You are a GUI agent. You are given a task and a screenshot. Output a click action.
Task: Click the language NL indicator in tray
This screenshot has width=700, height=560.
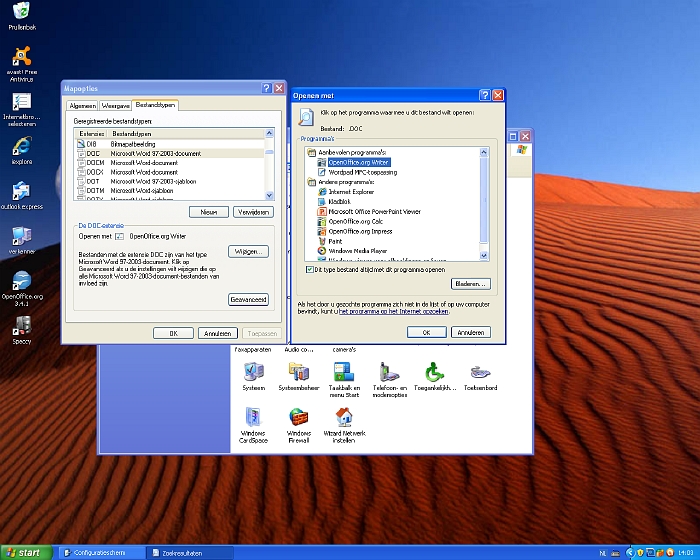603,553
